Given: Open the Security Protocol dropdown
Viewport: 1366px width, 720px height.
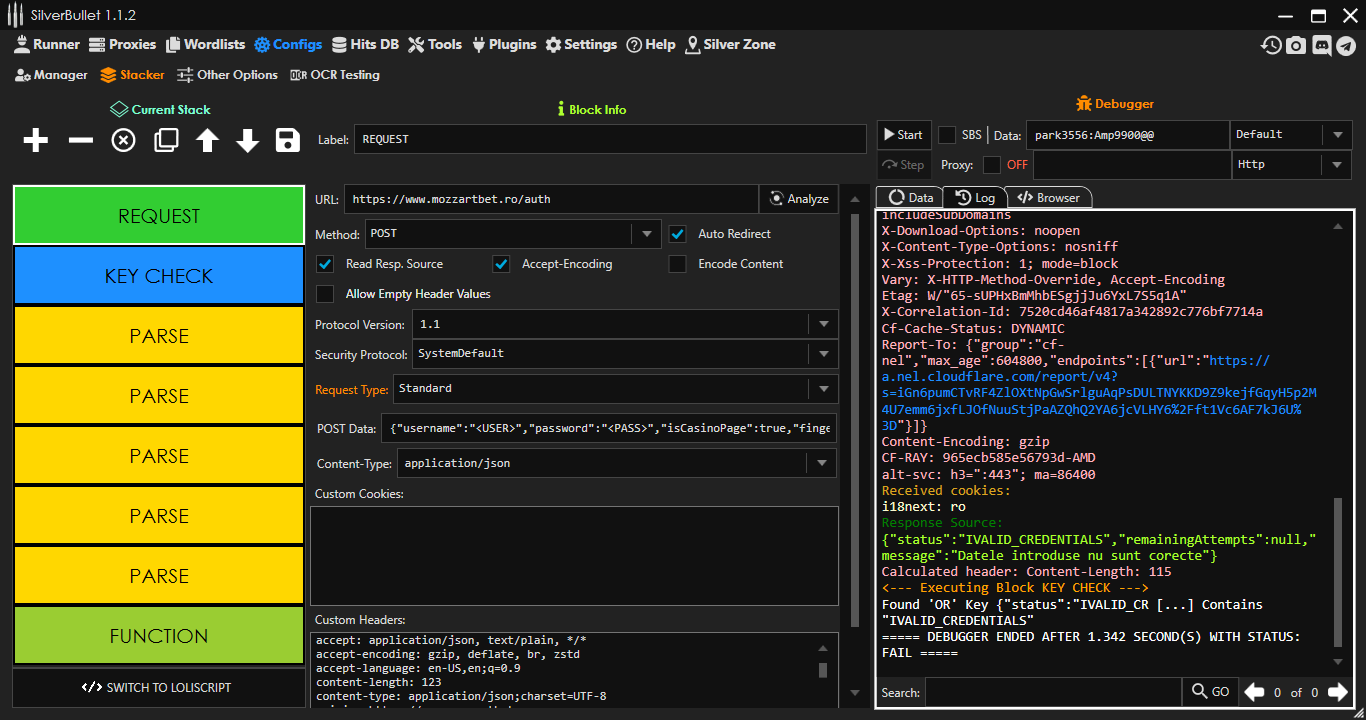Looking at the screenshot, I should coord(823,354).
